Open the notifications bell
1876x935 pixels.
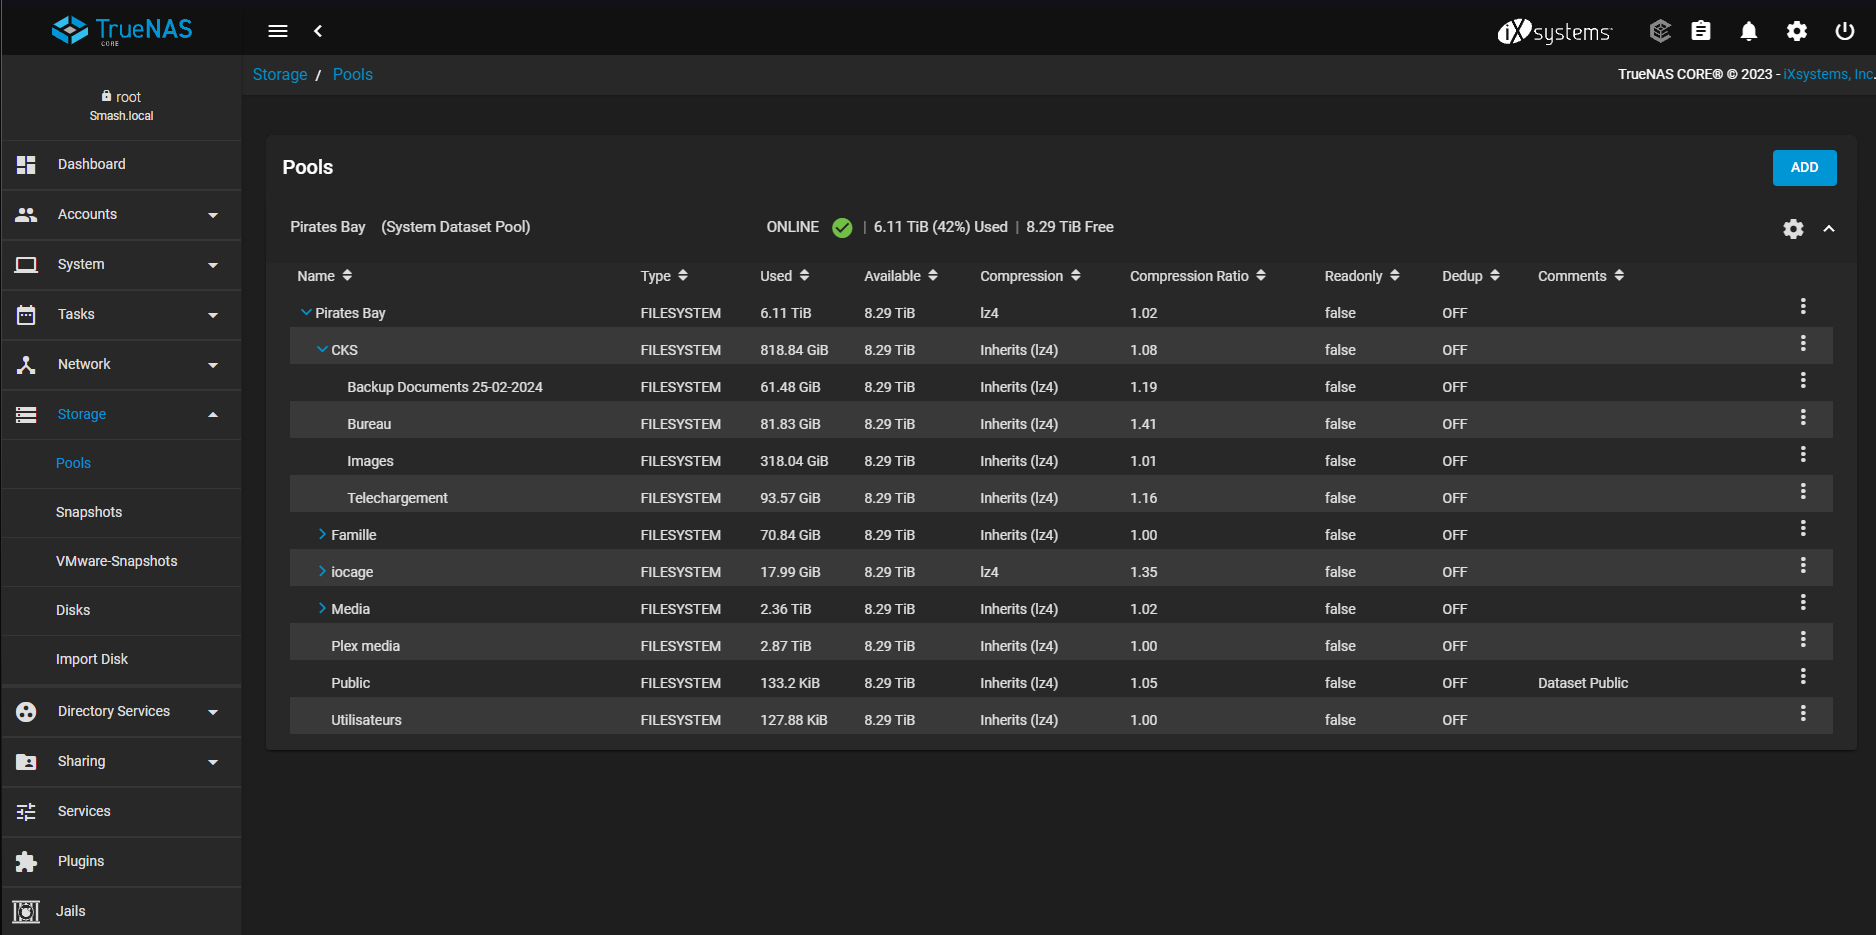[x=1748, y=31]
